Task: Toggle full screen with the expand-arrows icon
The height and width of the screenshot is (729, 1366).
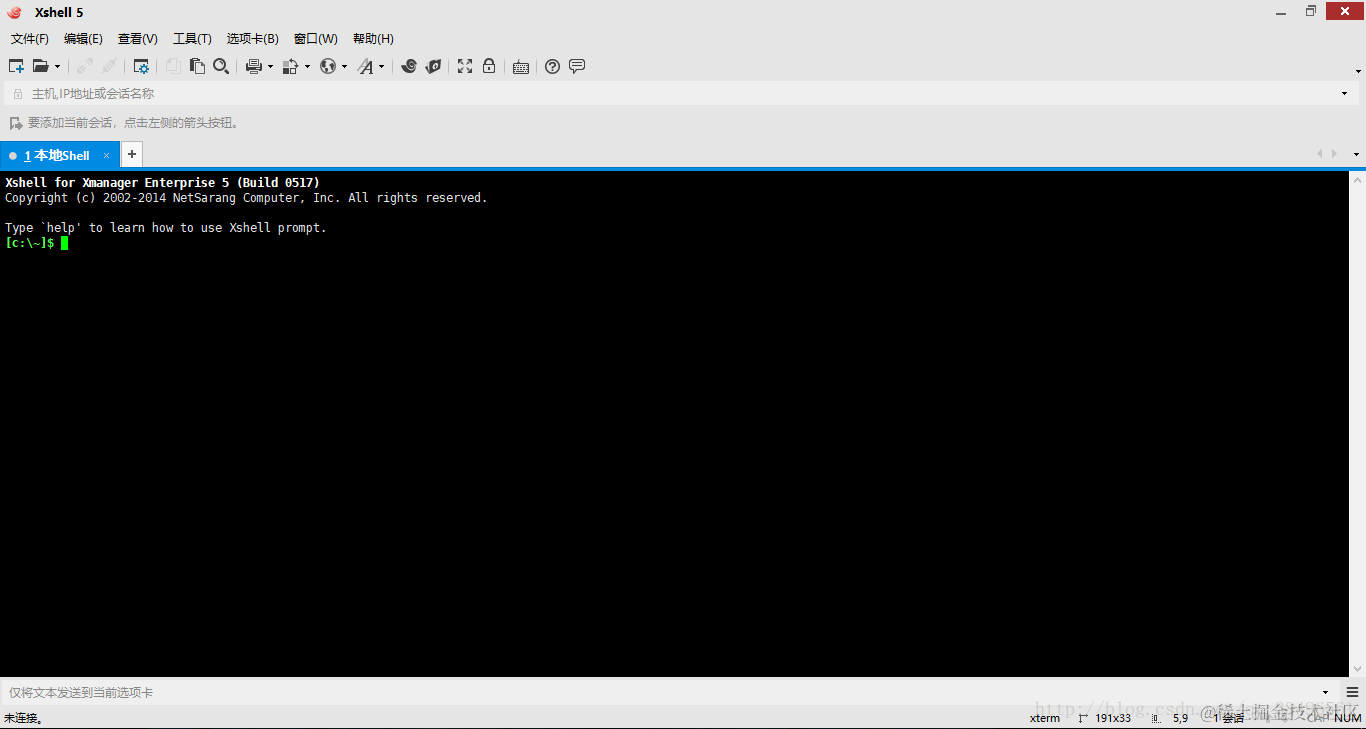Action: tap(465, 66)
